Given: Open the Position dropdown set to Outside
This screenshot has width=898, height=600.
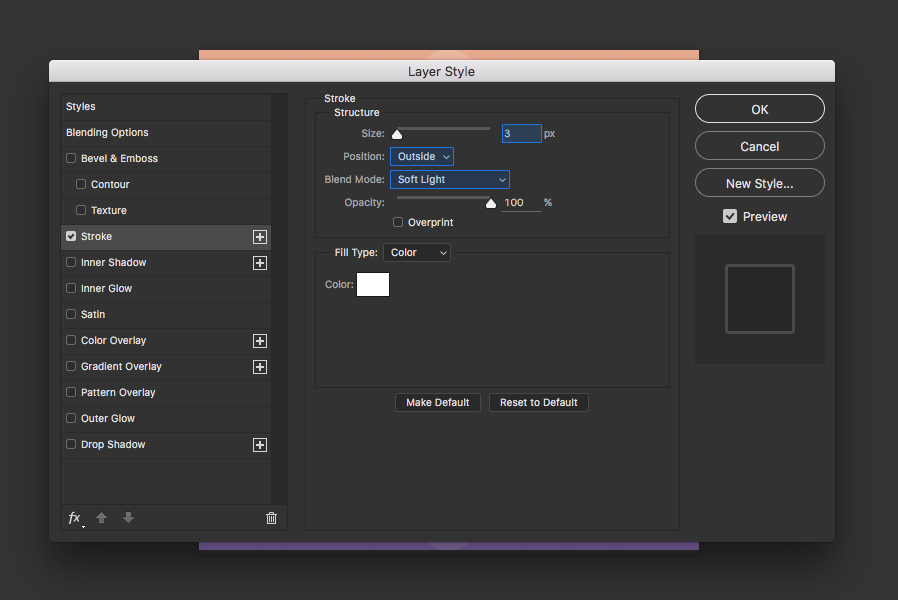Looking at the screenshot, I should click(x=422, y=156).
